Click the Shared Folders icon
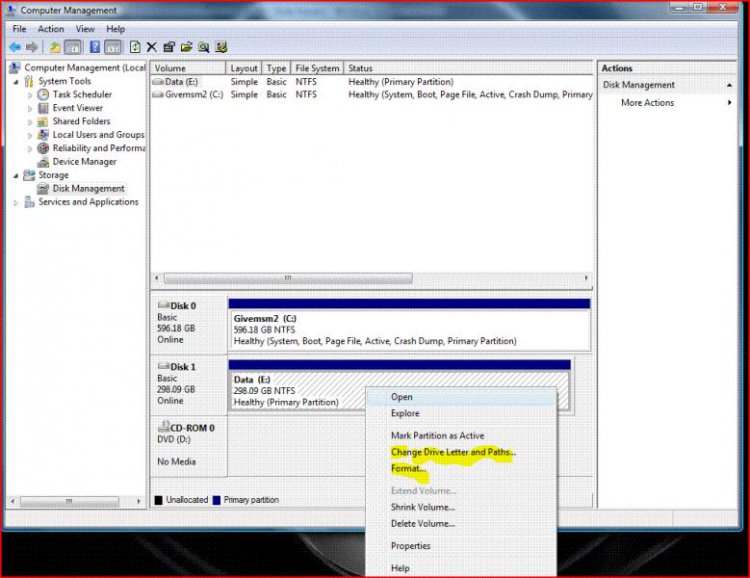Screen dimensions: 750x578 click(x=43, y=121)
